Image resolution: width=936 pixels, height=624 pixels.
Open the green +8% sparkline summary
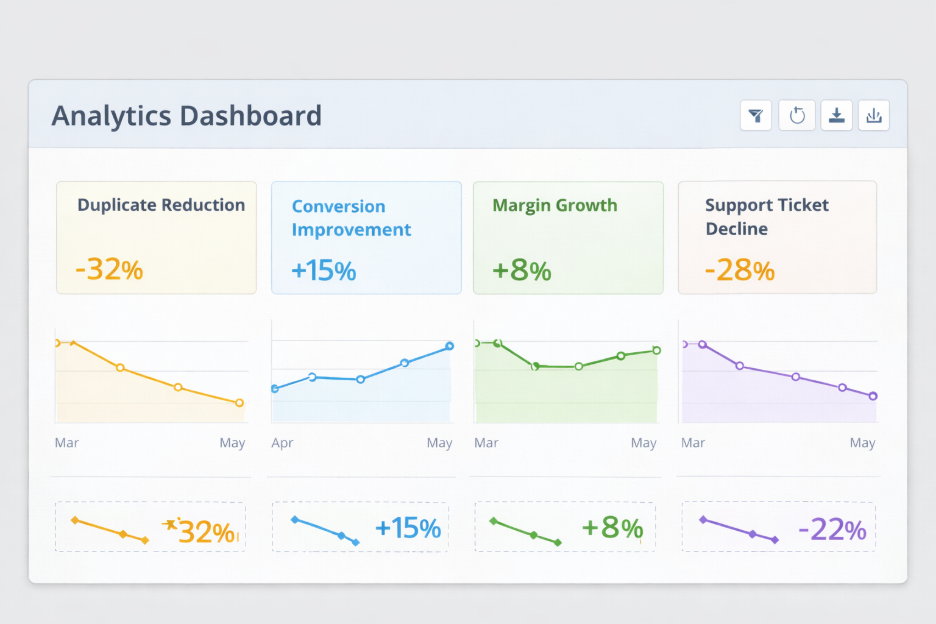(x=565, y=527)
